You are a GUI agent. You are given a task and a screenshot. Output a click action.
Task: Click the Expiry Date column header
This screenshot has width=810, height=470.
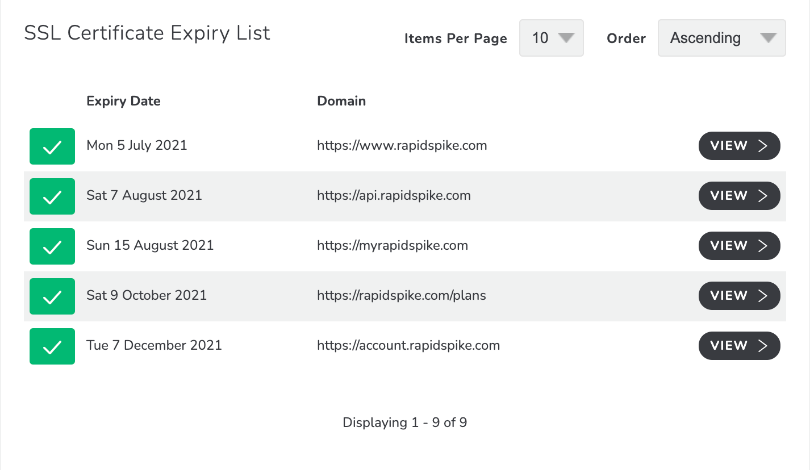[x=123, y=101]
